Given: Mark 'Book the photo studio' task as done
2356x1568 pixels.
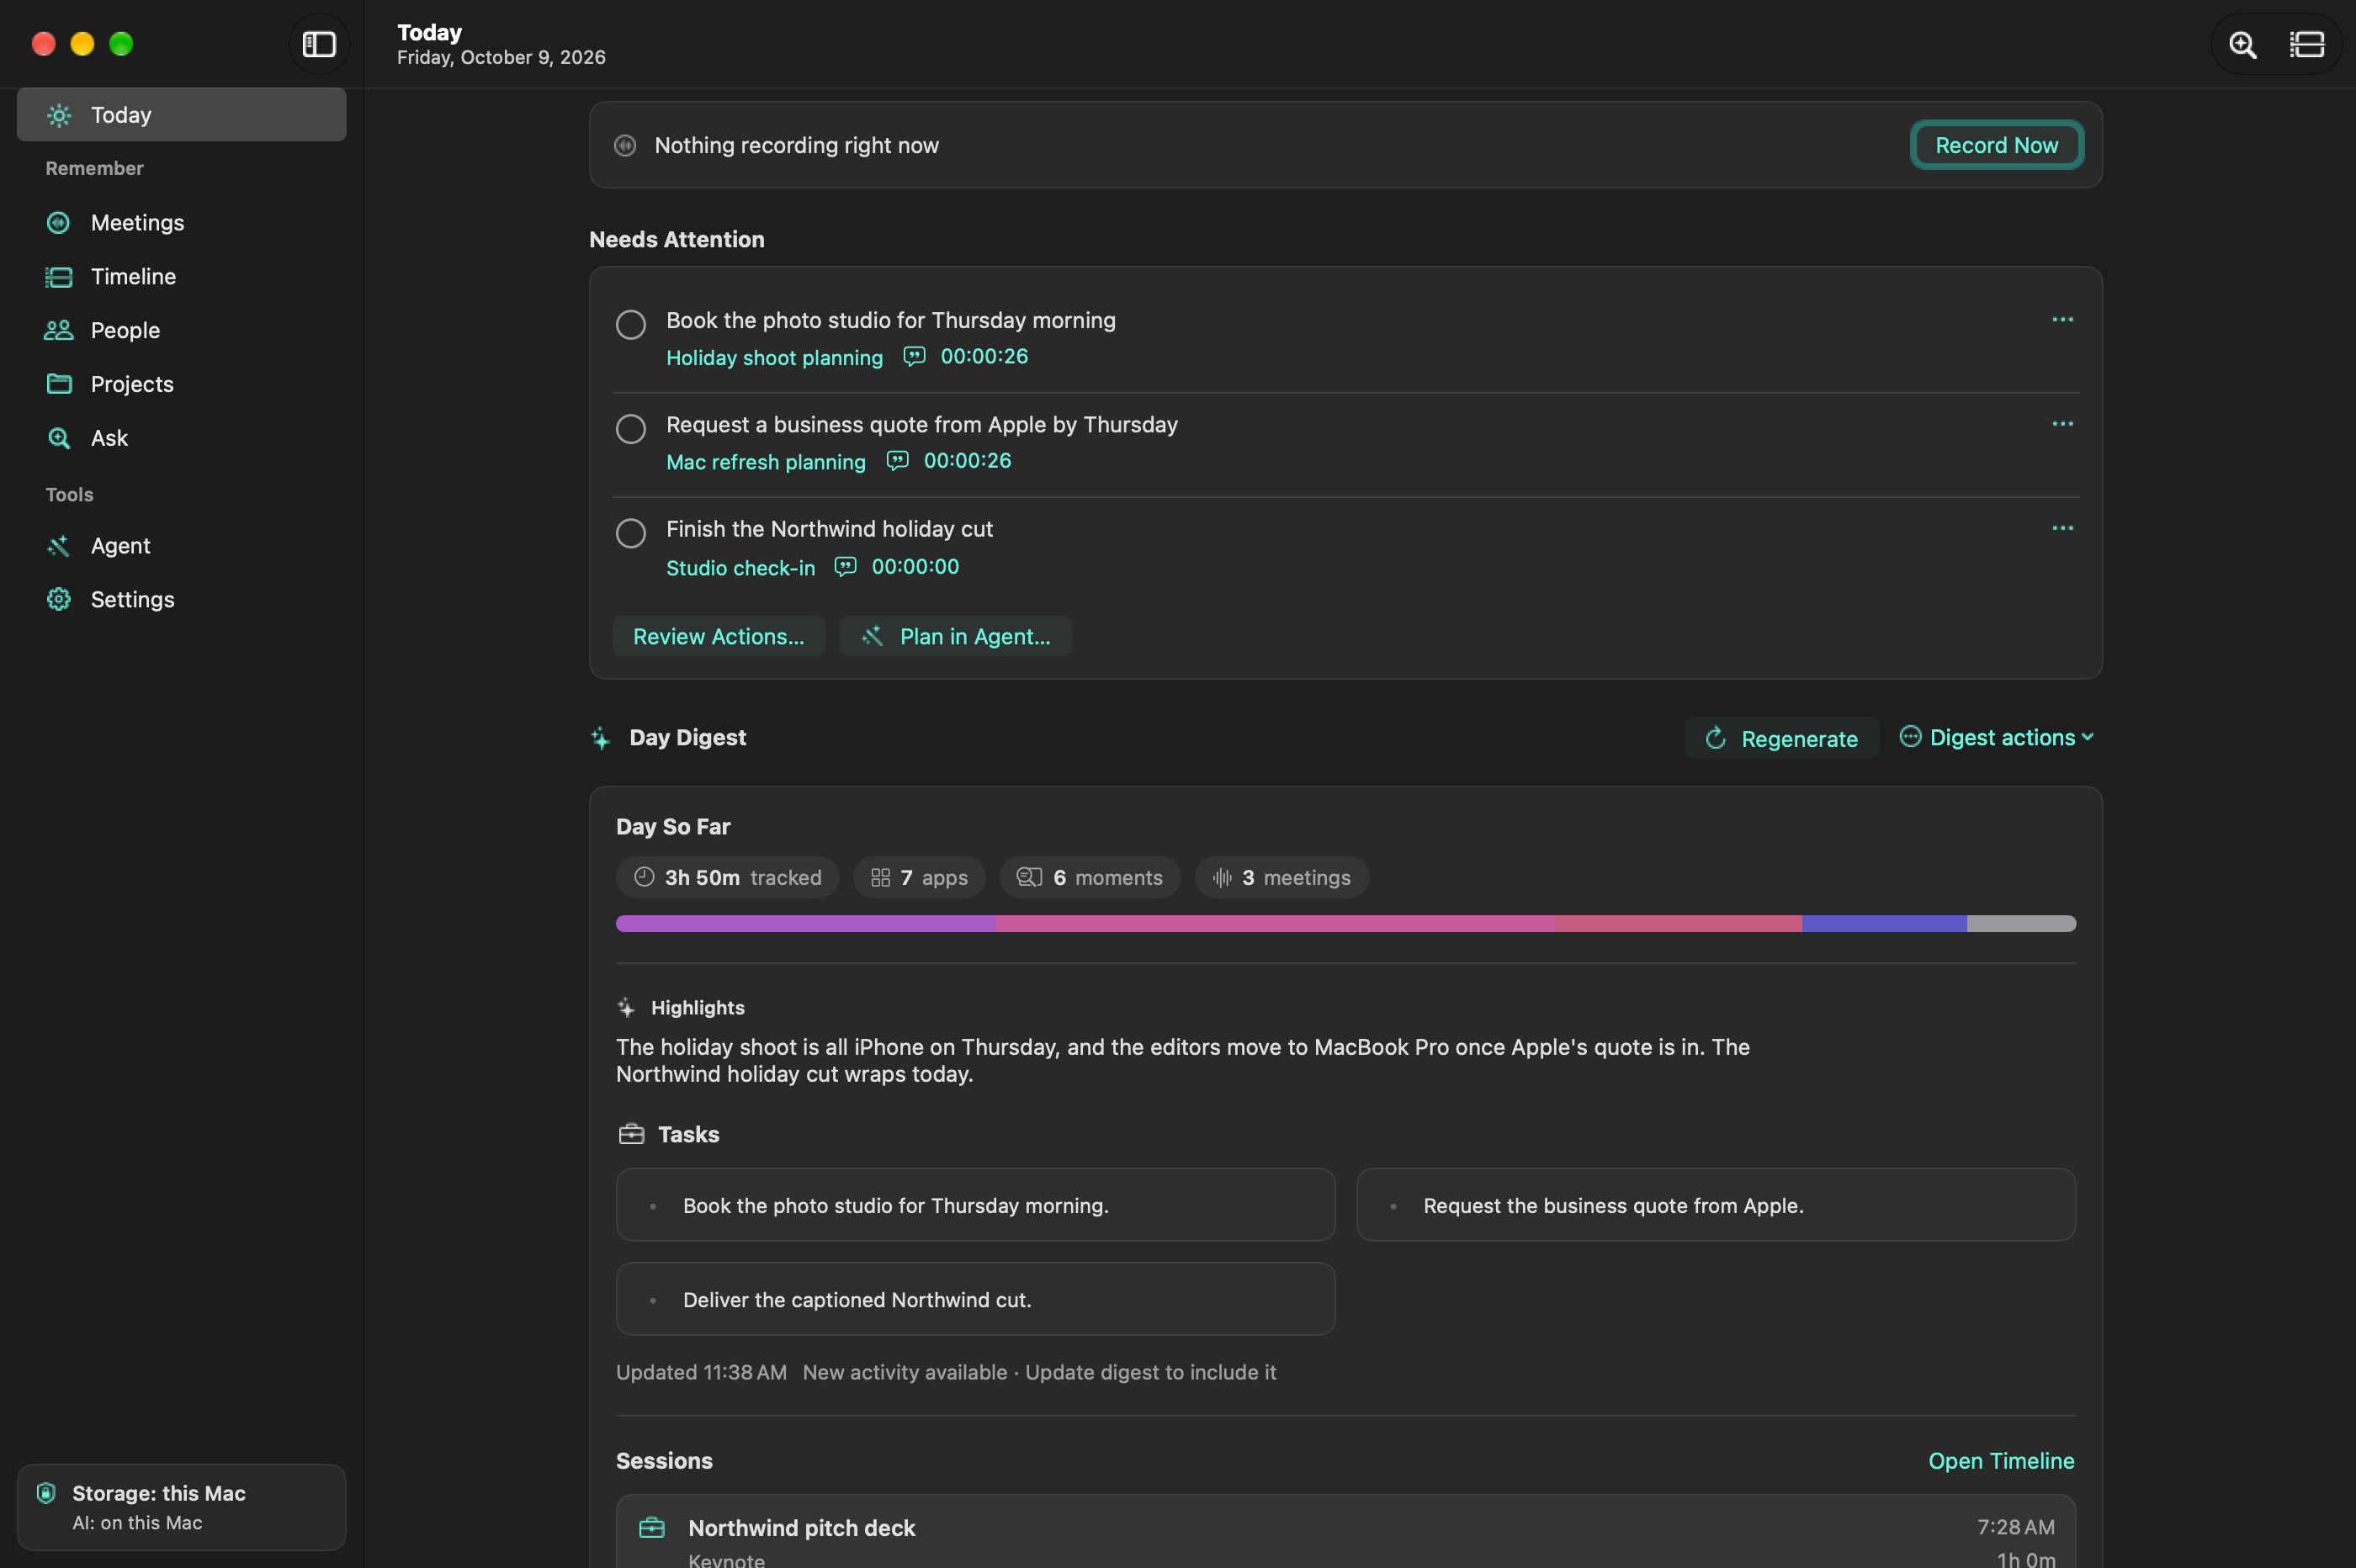Looking at the screenshot, I should (x=631, y=324).
